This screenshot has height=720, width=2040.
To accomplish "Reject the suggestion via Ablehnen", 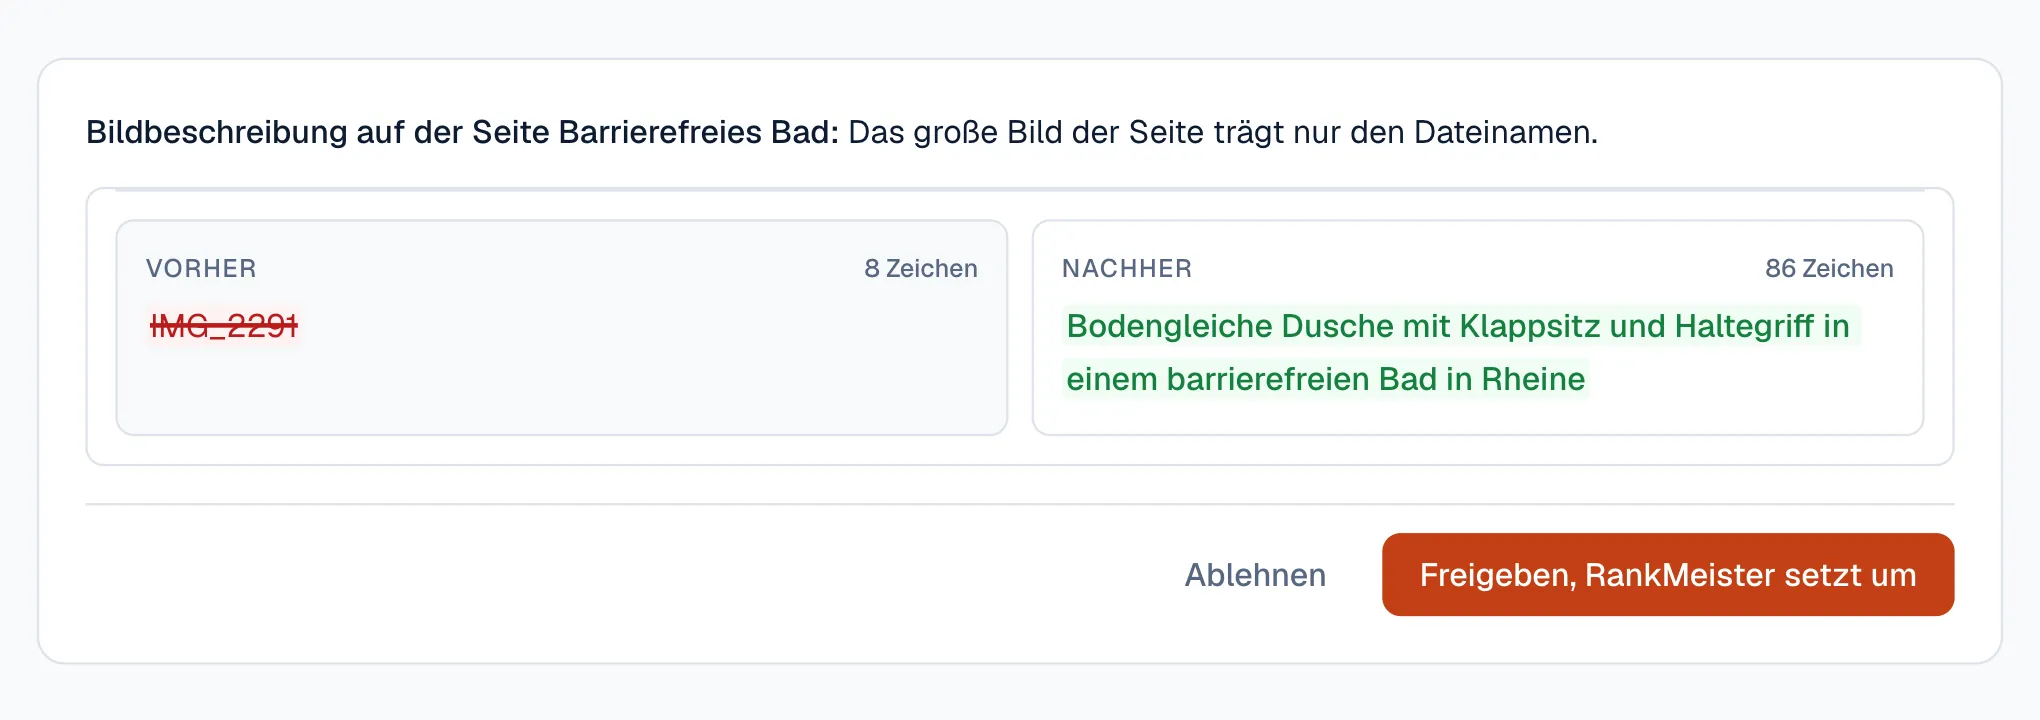I will point(1255,575).
